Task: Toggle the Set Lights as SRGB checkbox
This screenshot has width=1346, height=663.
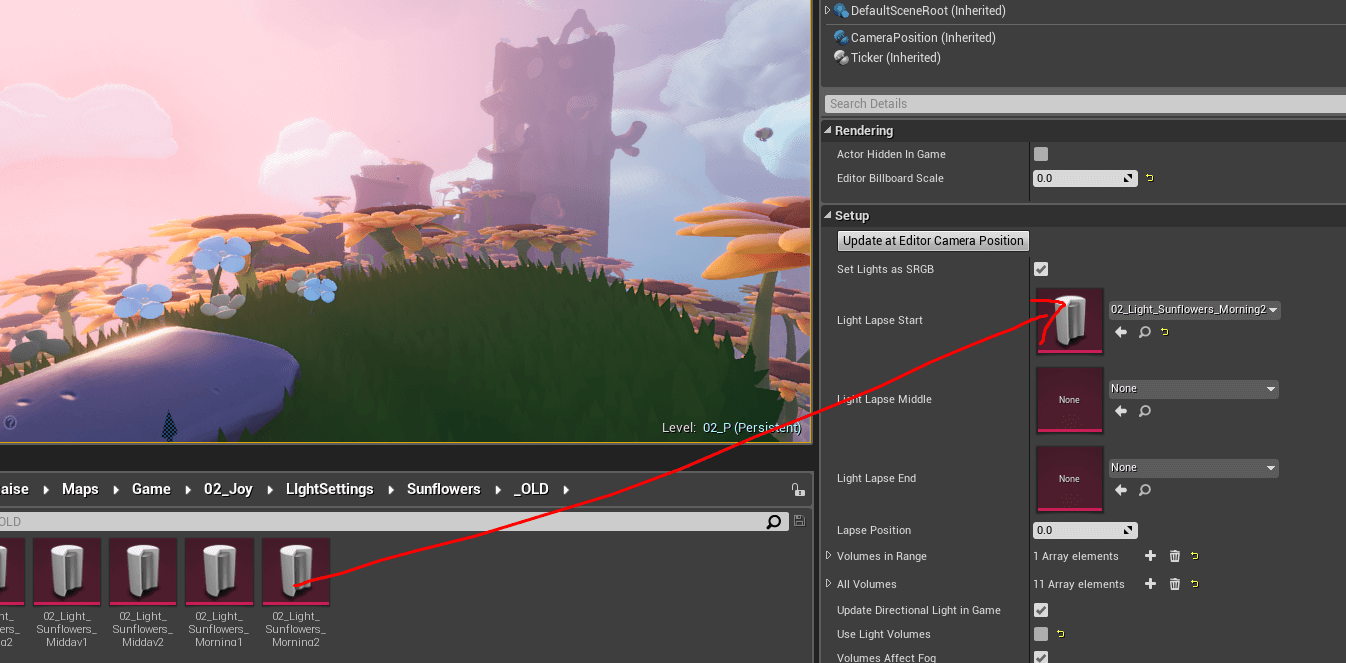Action: coord(1041,269)
